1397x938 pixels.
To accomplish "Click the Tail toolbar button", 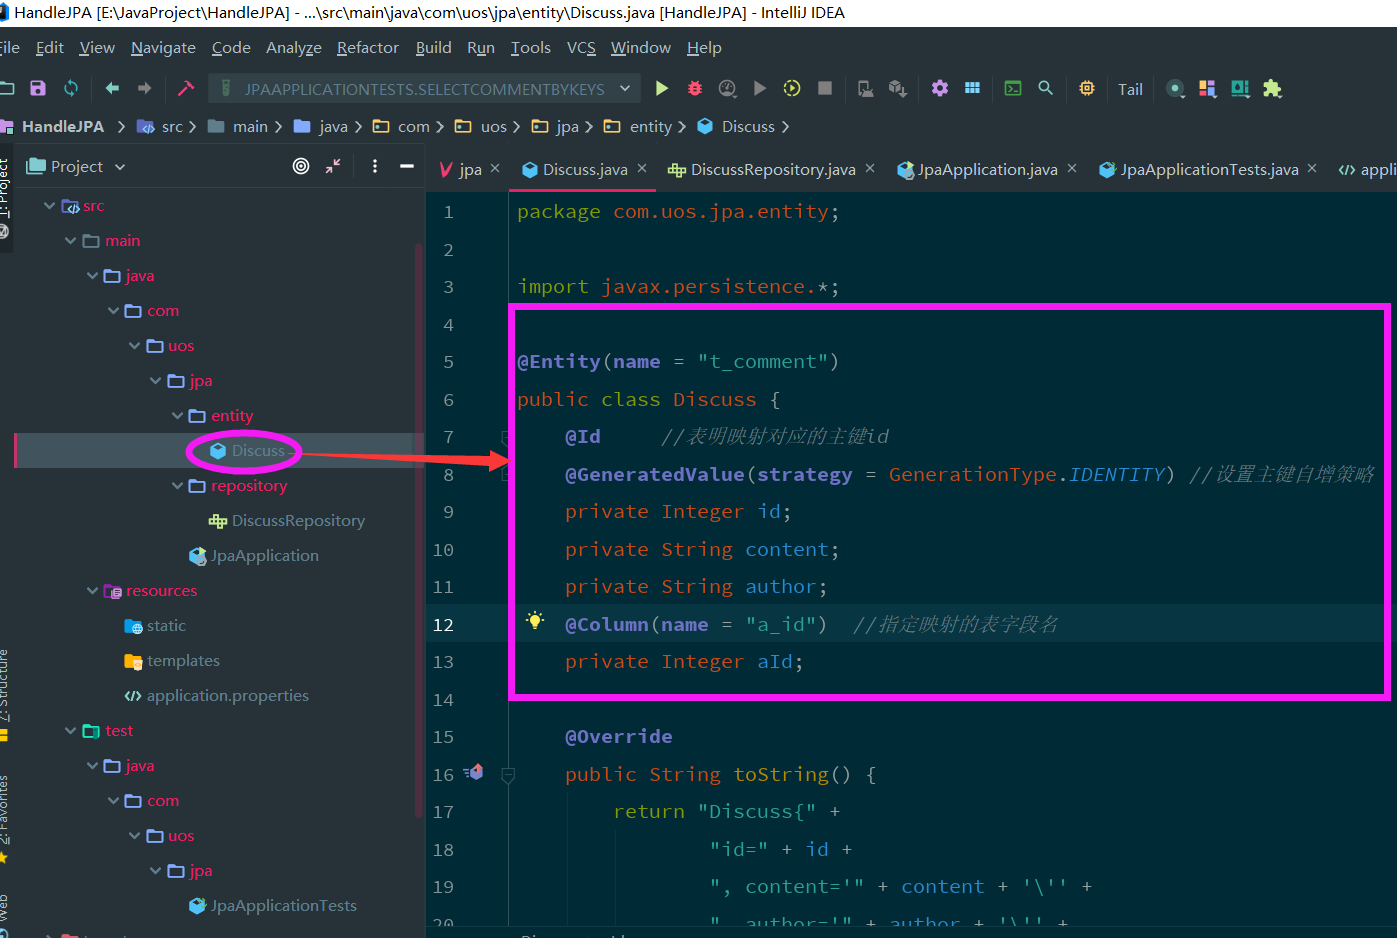I will coord(1130,89).
